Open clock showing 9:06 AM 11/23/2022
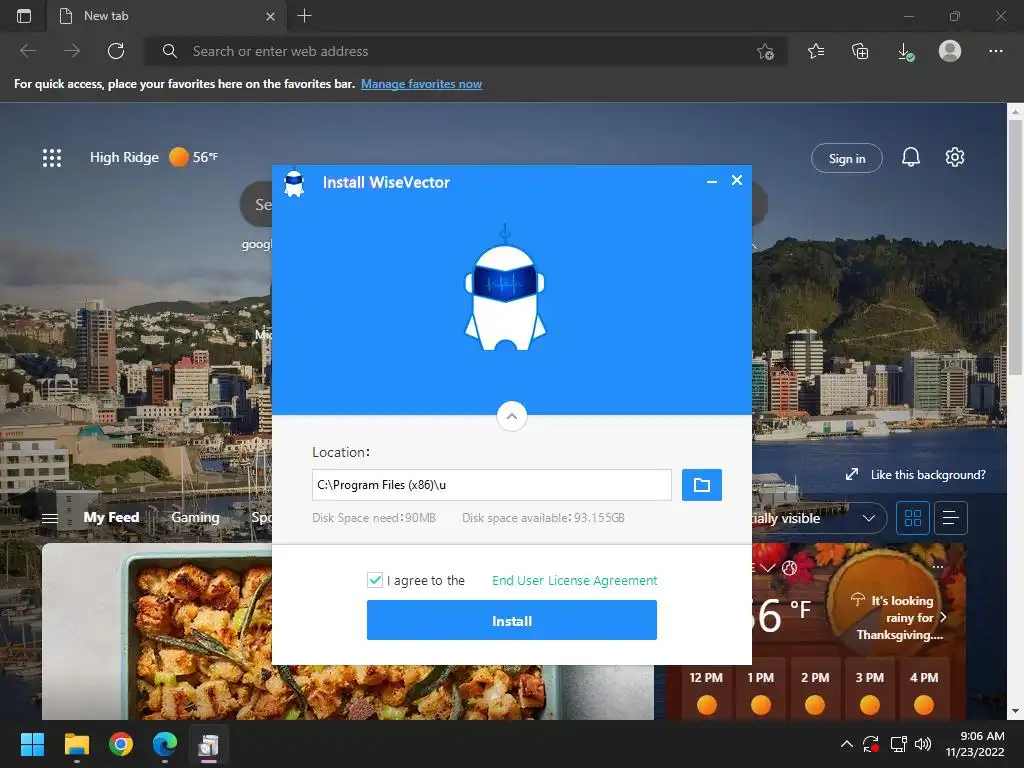This screenshot has width=1024, height=768. [974, 744]
